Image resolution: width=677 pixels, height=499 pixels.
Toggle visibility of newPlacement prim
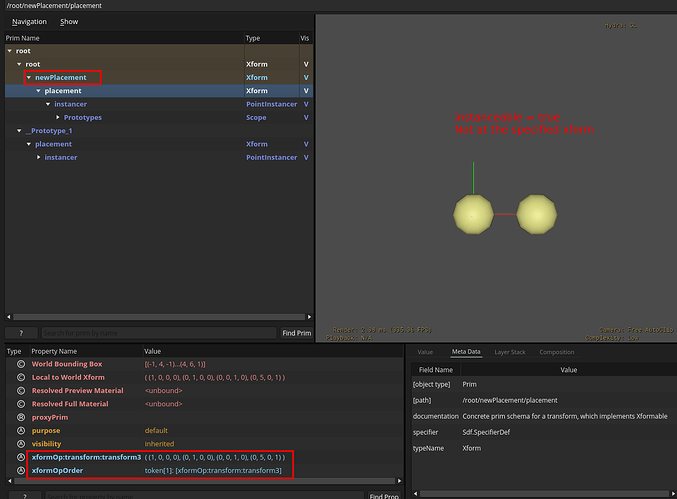306,78
